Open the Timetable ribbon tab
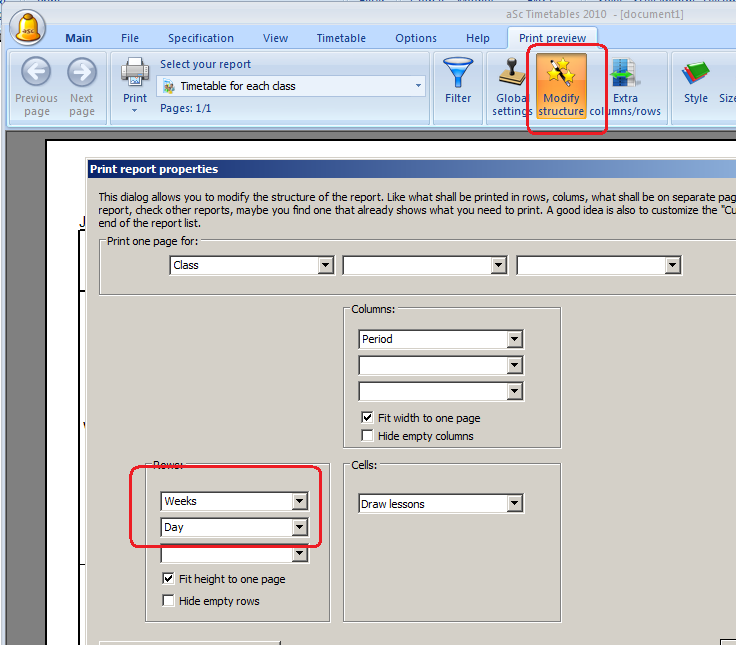736x645 pixels. pyautogui.click(x=341, y=38)
